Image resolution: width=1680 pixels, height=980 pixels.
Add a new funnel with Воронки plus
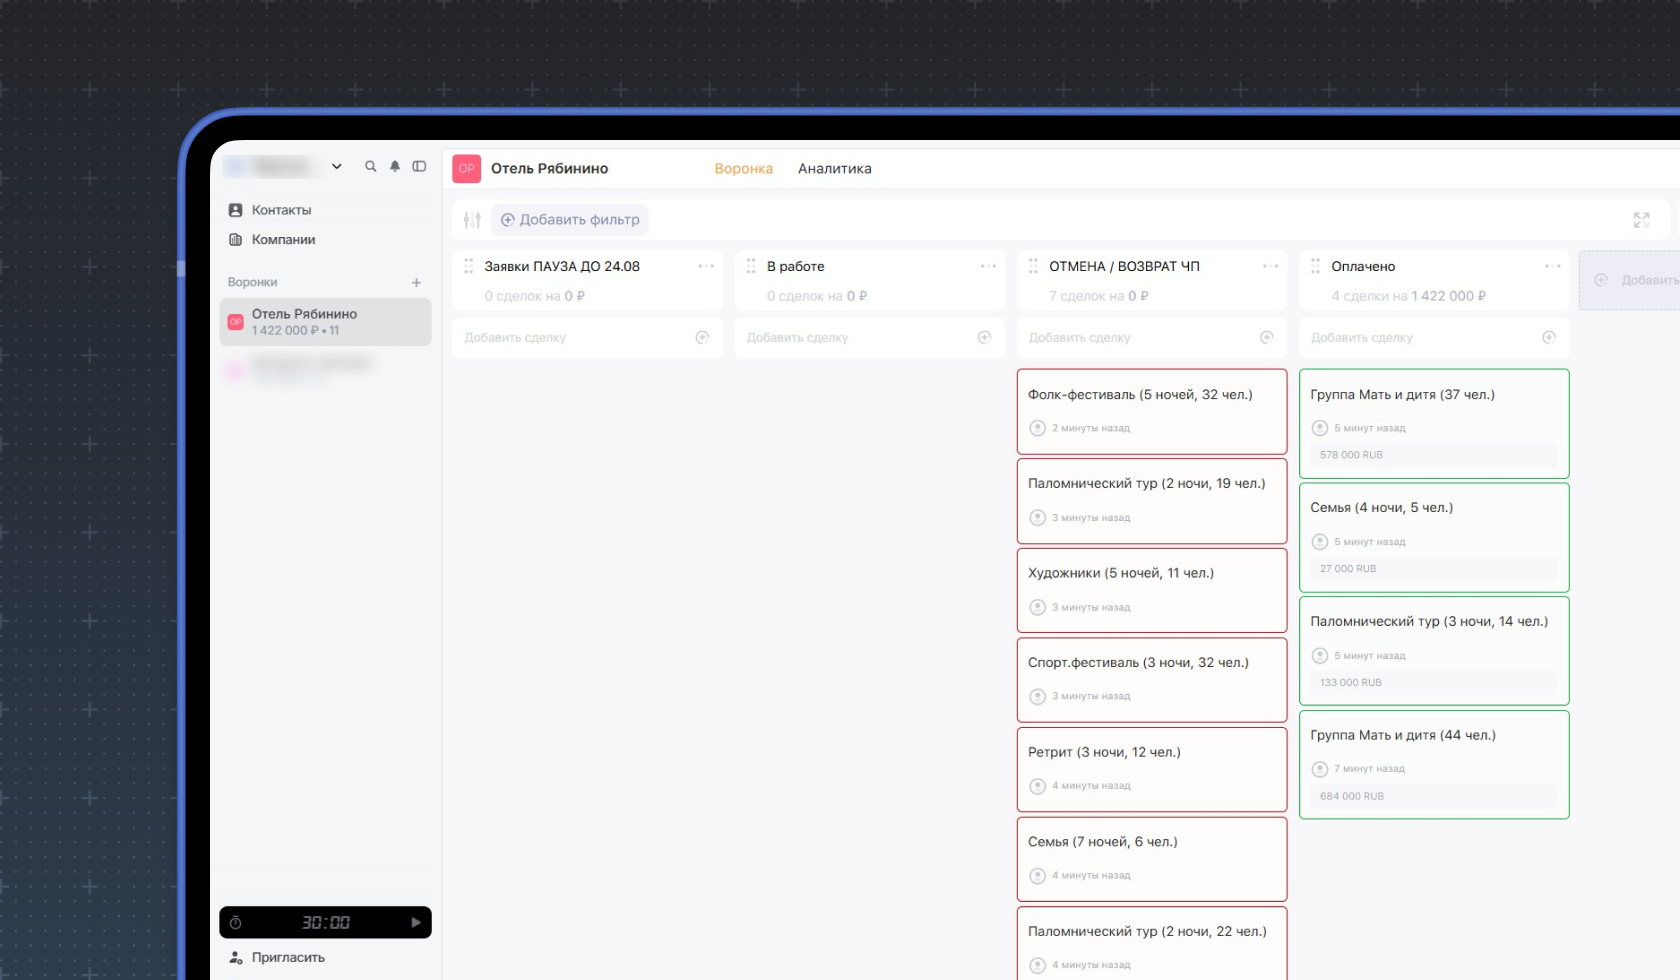click(417, 283)
